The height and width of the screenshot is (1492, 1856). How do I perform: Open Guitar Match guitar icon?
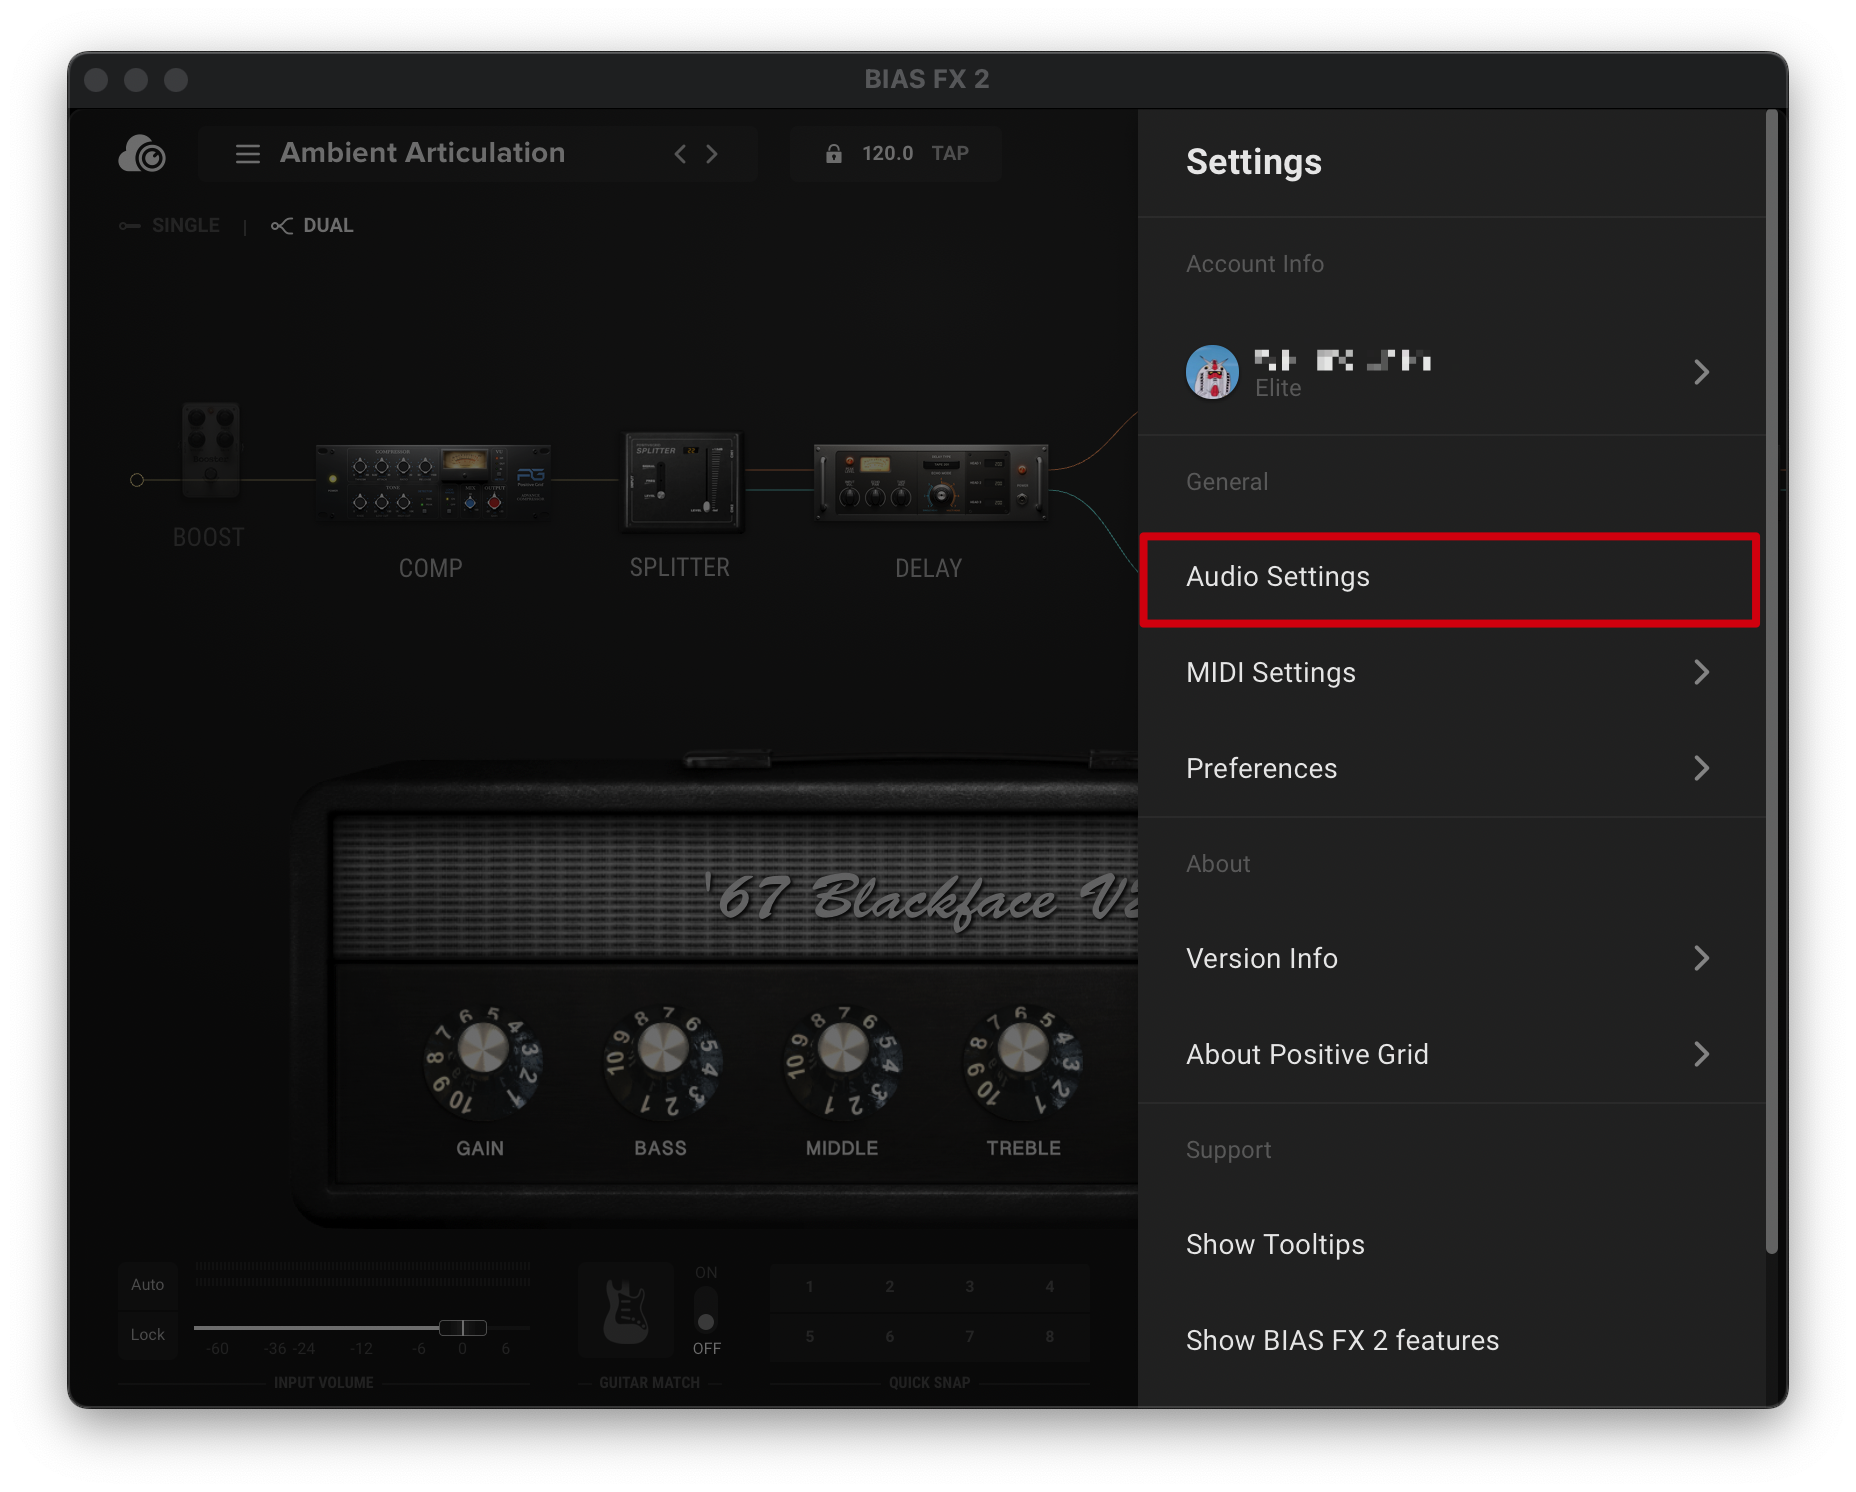pos(626,1312)
